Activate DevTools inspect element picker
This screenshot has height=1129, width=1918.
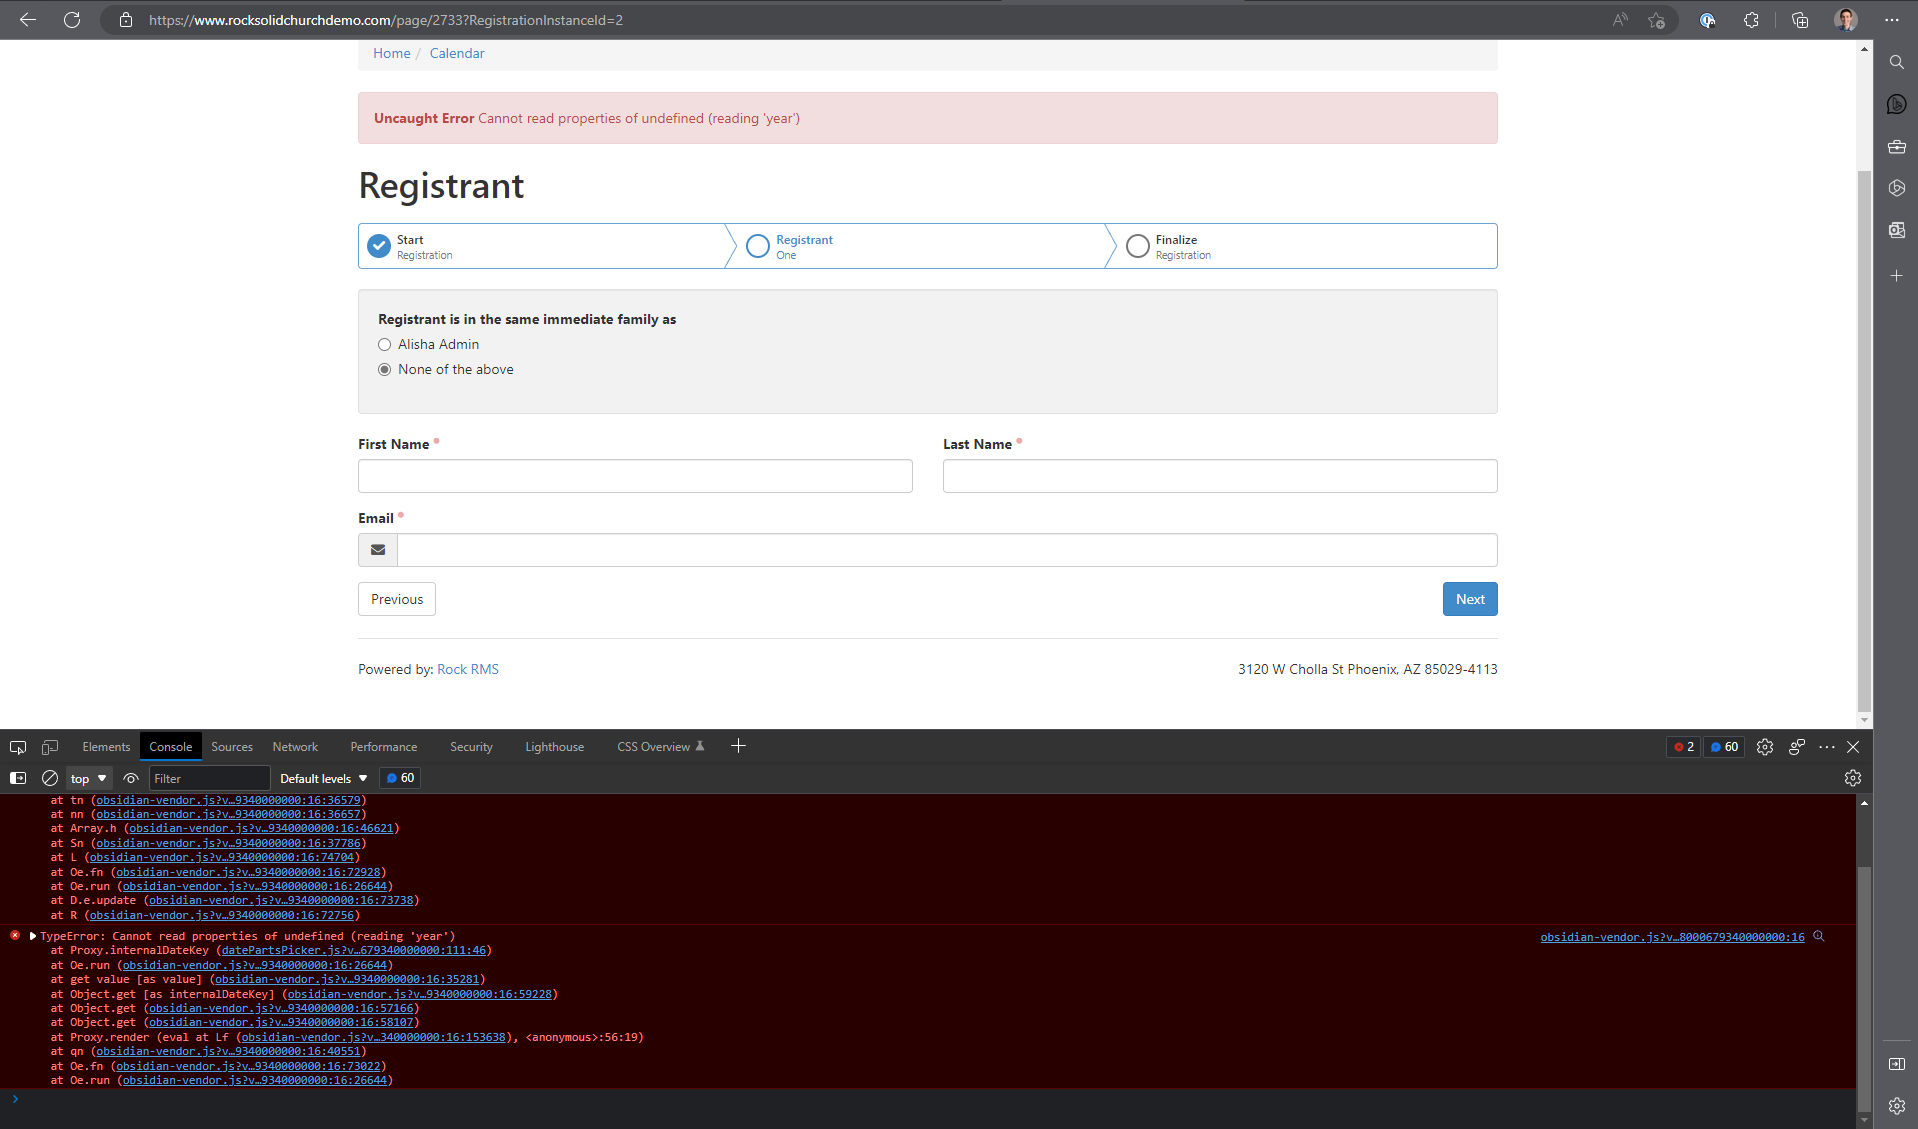point(18,747)
